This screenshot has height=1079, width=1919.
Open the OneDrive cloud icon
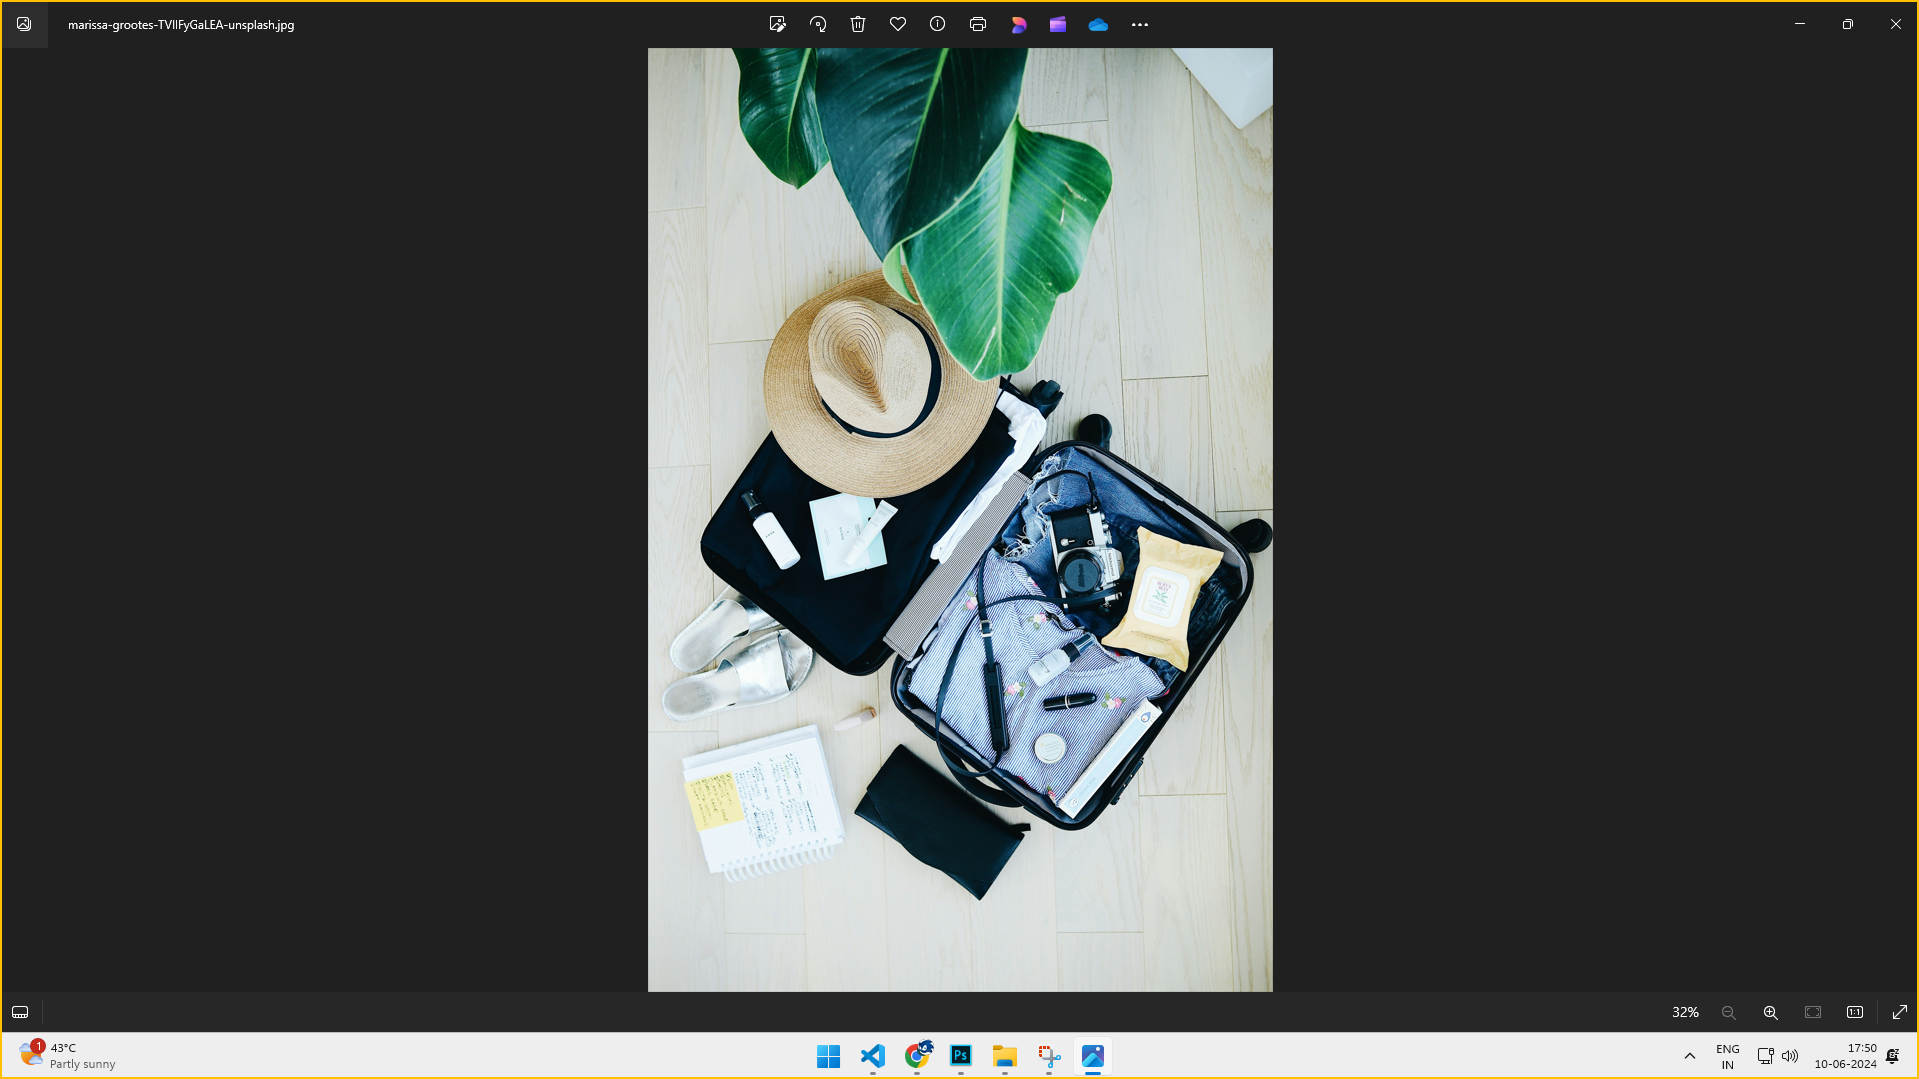pos(1098,24)
